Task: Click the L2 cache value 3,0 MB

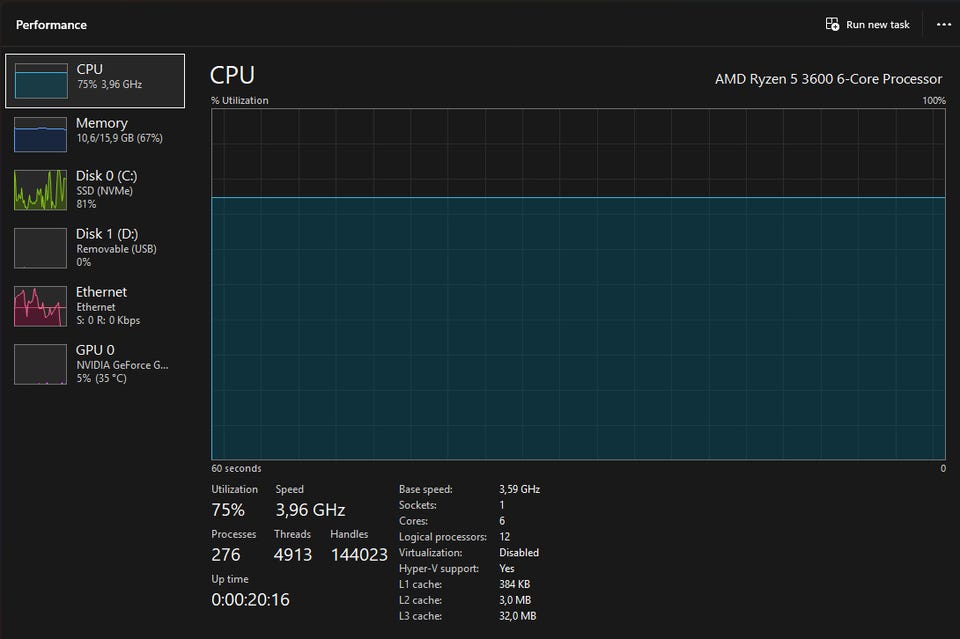Action: 515,600
